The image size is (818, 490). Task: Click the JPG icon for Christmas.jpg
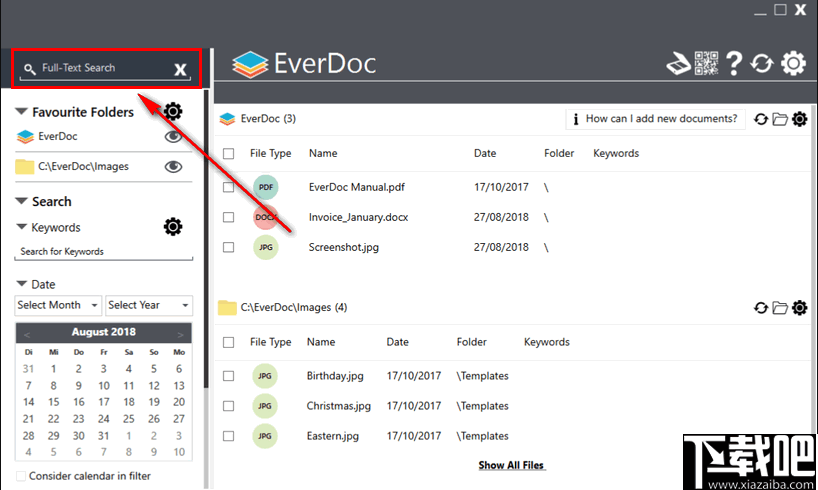point(264,406)
